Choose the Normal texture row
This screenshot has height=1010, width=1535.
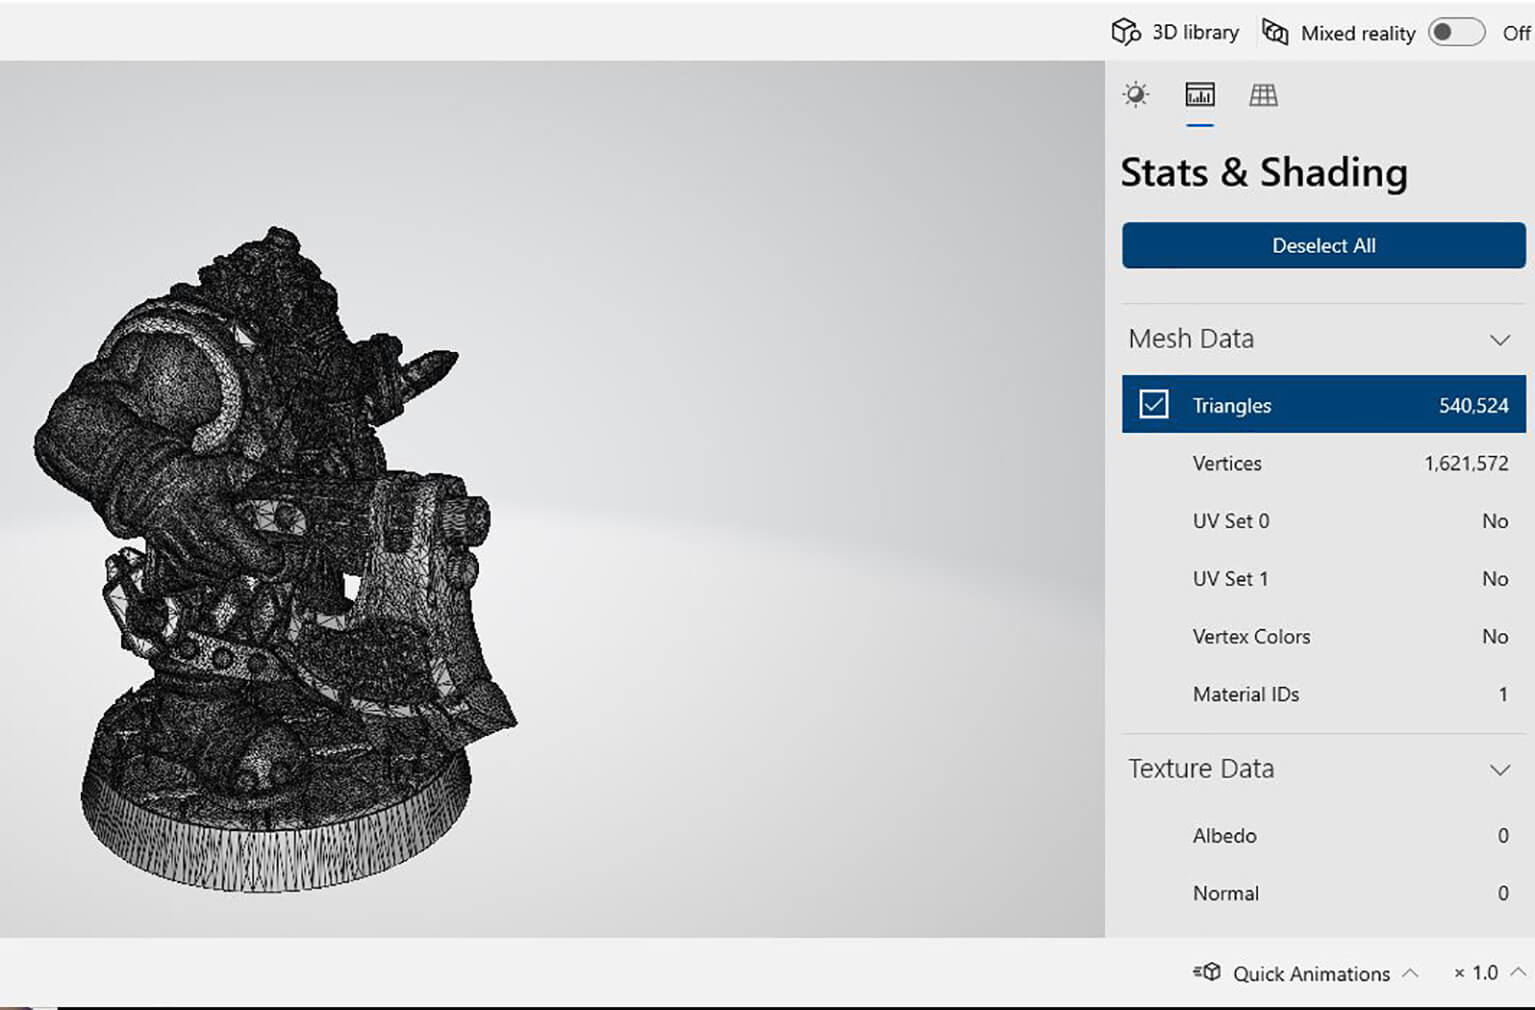click(1323, 893)
